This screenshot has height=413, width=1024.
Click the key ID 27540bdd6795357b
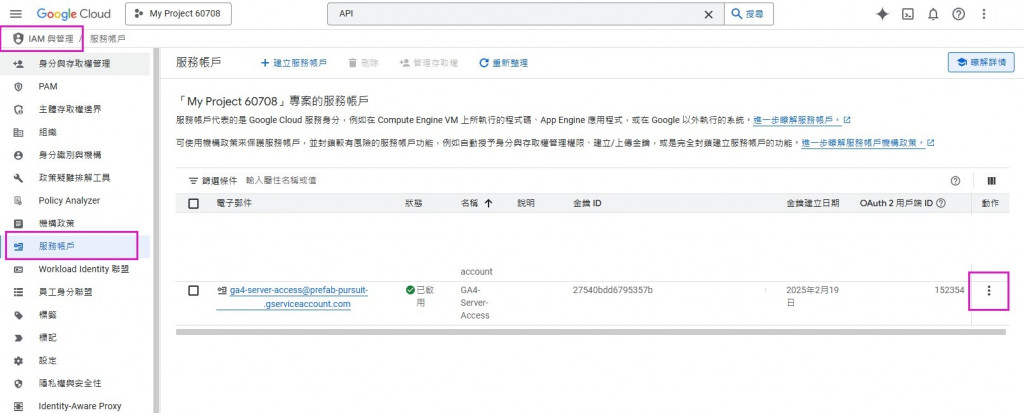[613, 290]
